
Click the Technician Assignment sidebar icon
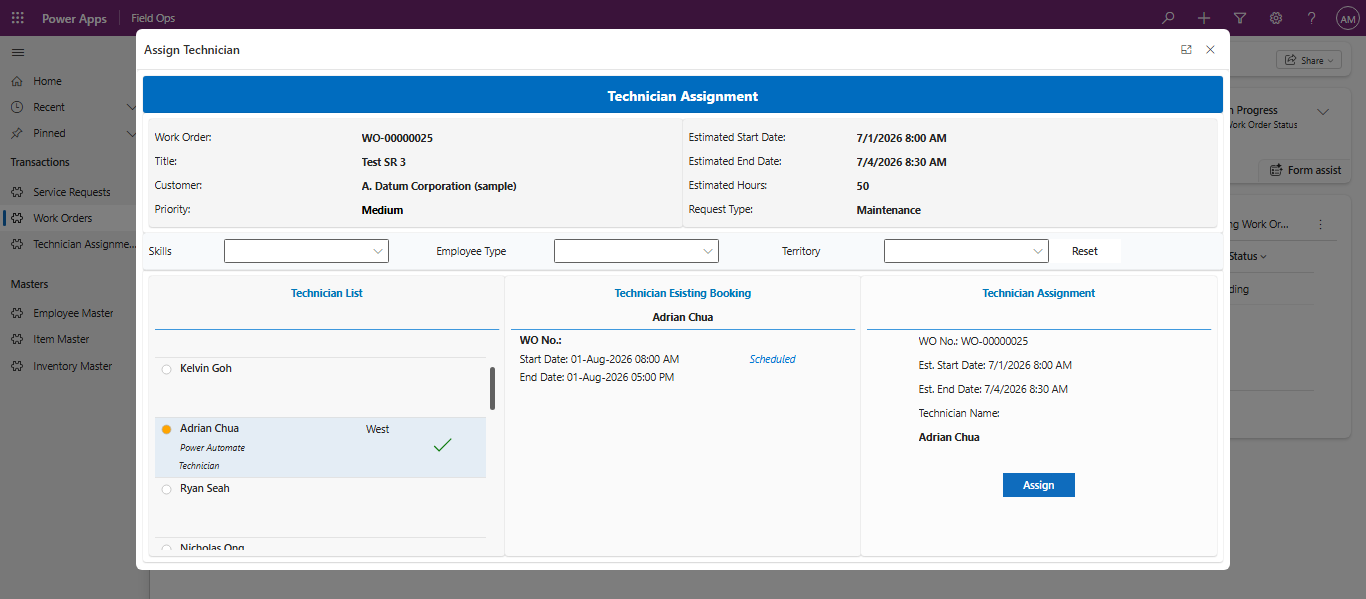(17, 244)
